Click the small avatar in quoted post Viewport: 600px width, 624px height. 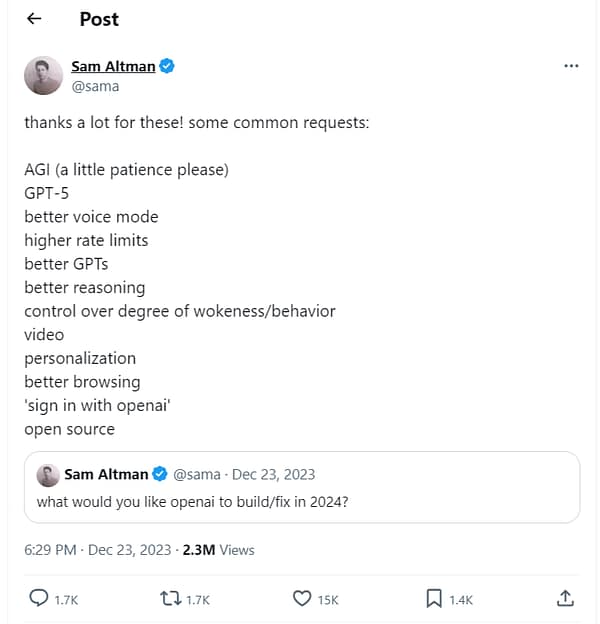tap(46, 475)
